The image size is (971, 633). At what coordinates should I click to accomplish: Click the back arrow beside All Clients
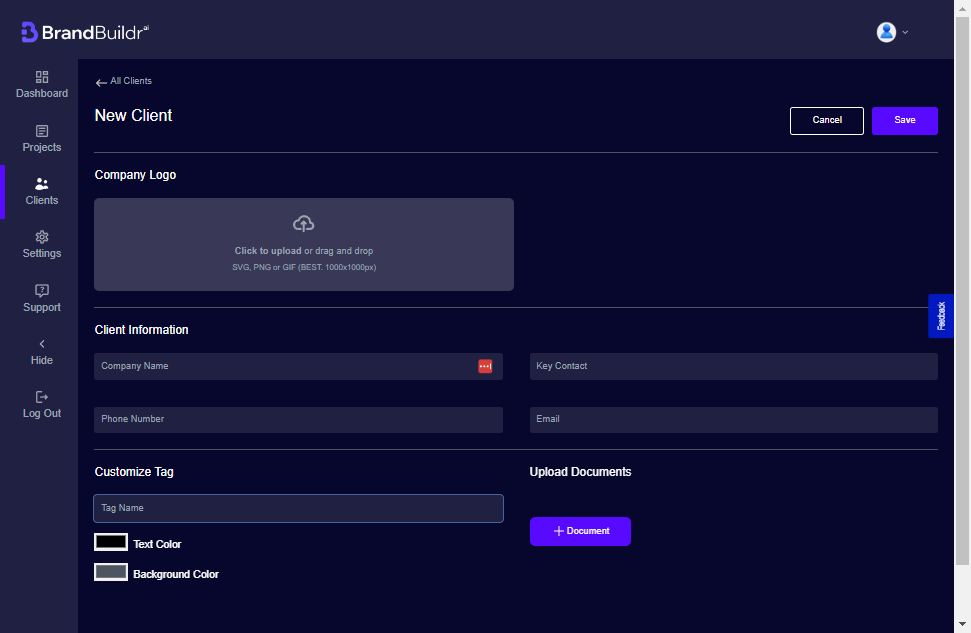tap(101, 82)
